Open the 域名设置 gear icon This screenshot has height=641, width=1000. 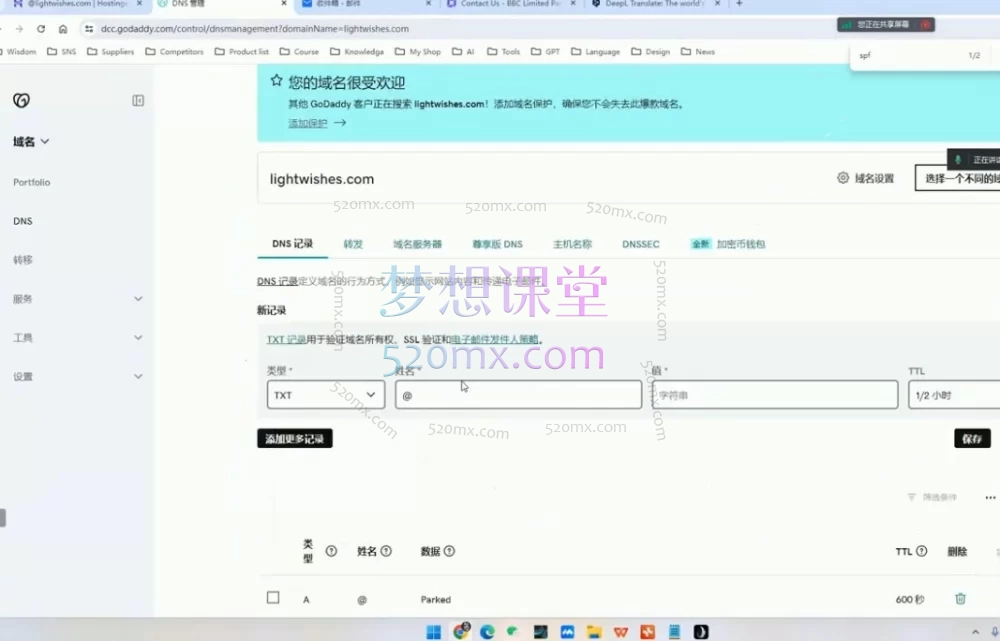click(845, 178)
